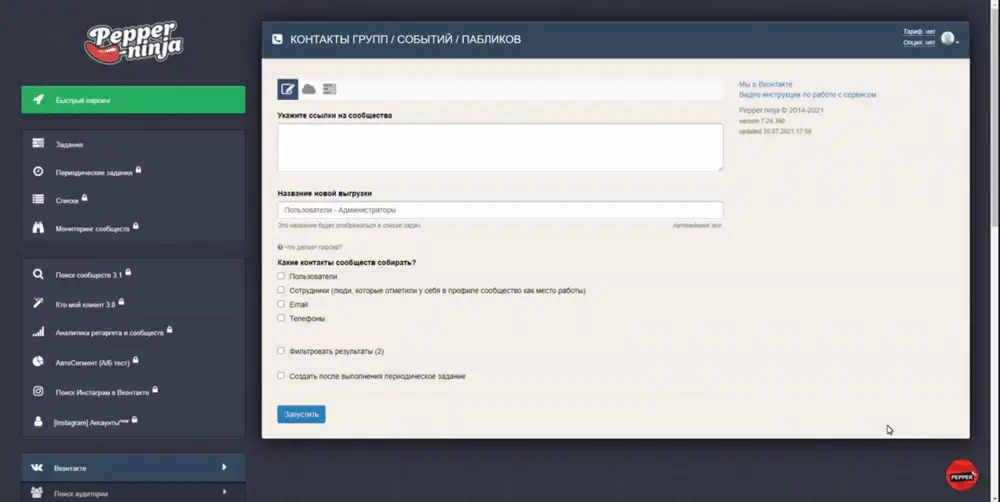Click the lock icon beside АвтоСегмент
Screen dimensions: 1000x502
tap(136, 360)
